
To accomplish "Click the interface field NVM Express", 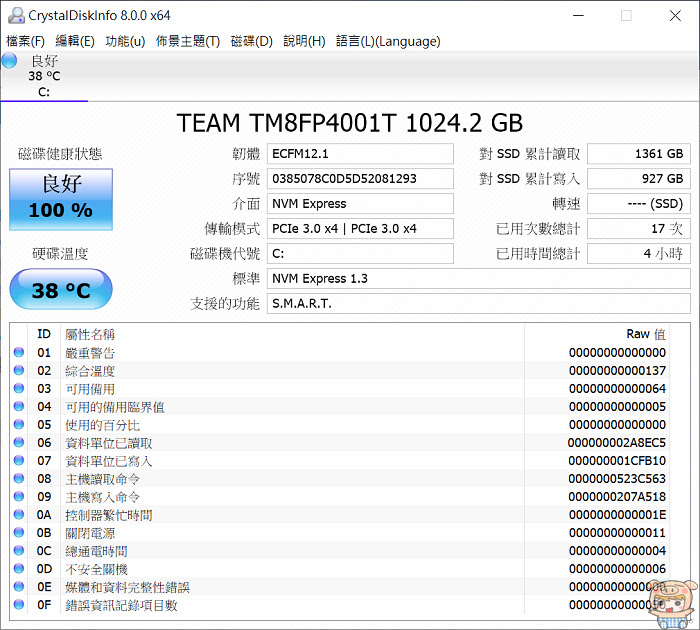I will (x=360, y=204).
